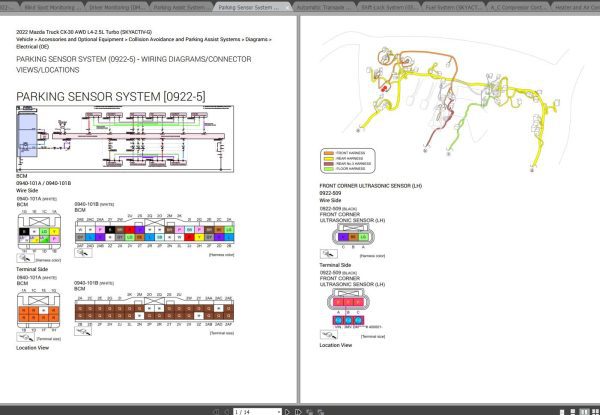This screenshot has height=415, width=600.
Task: Jump to the last page
Action: [x=298, y=412]
